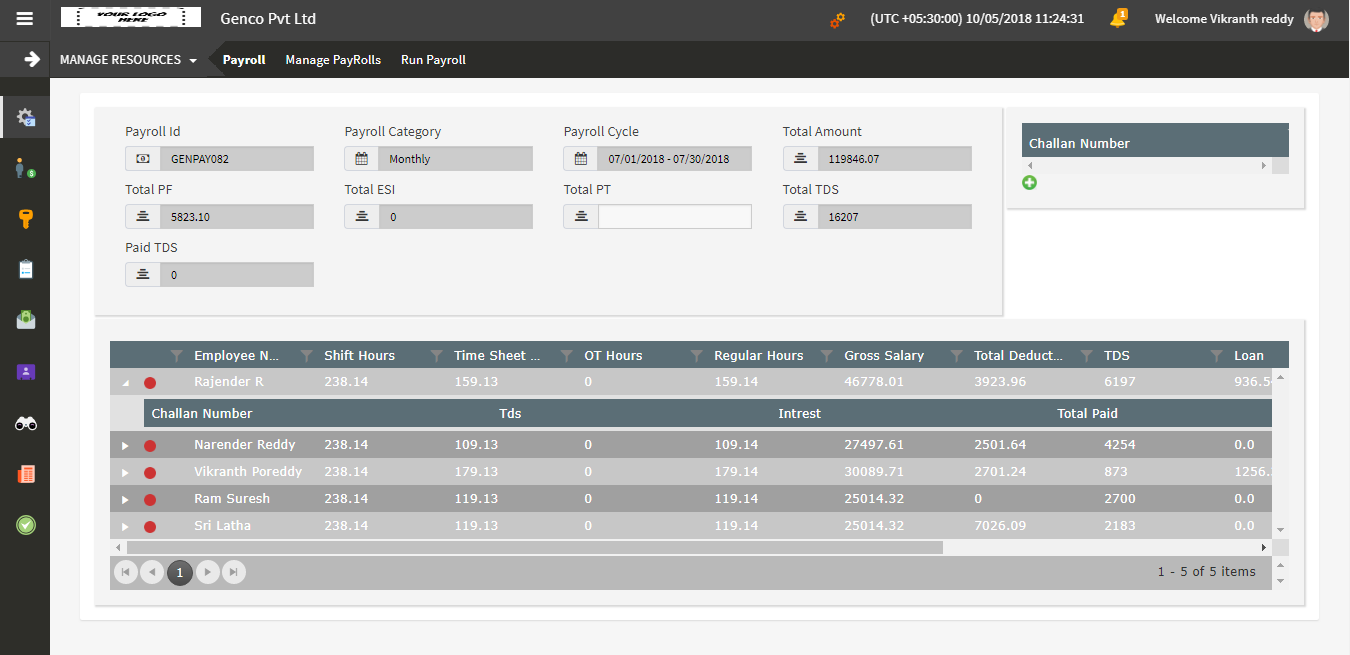1350x655 pixels.
Task: Click the Intrest sub-grid header
Action: pyautogui.click(x=800, y=413)
